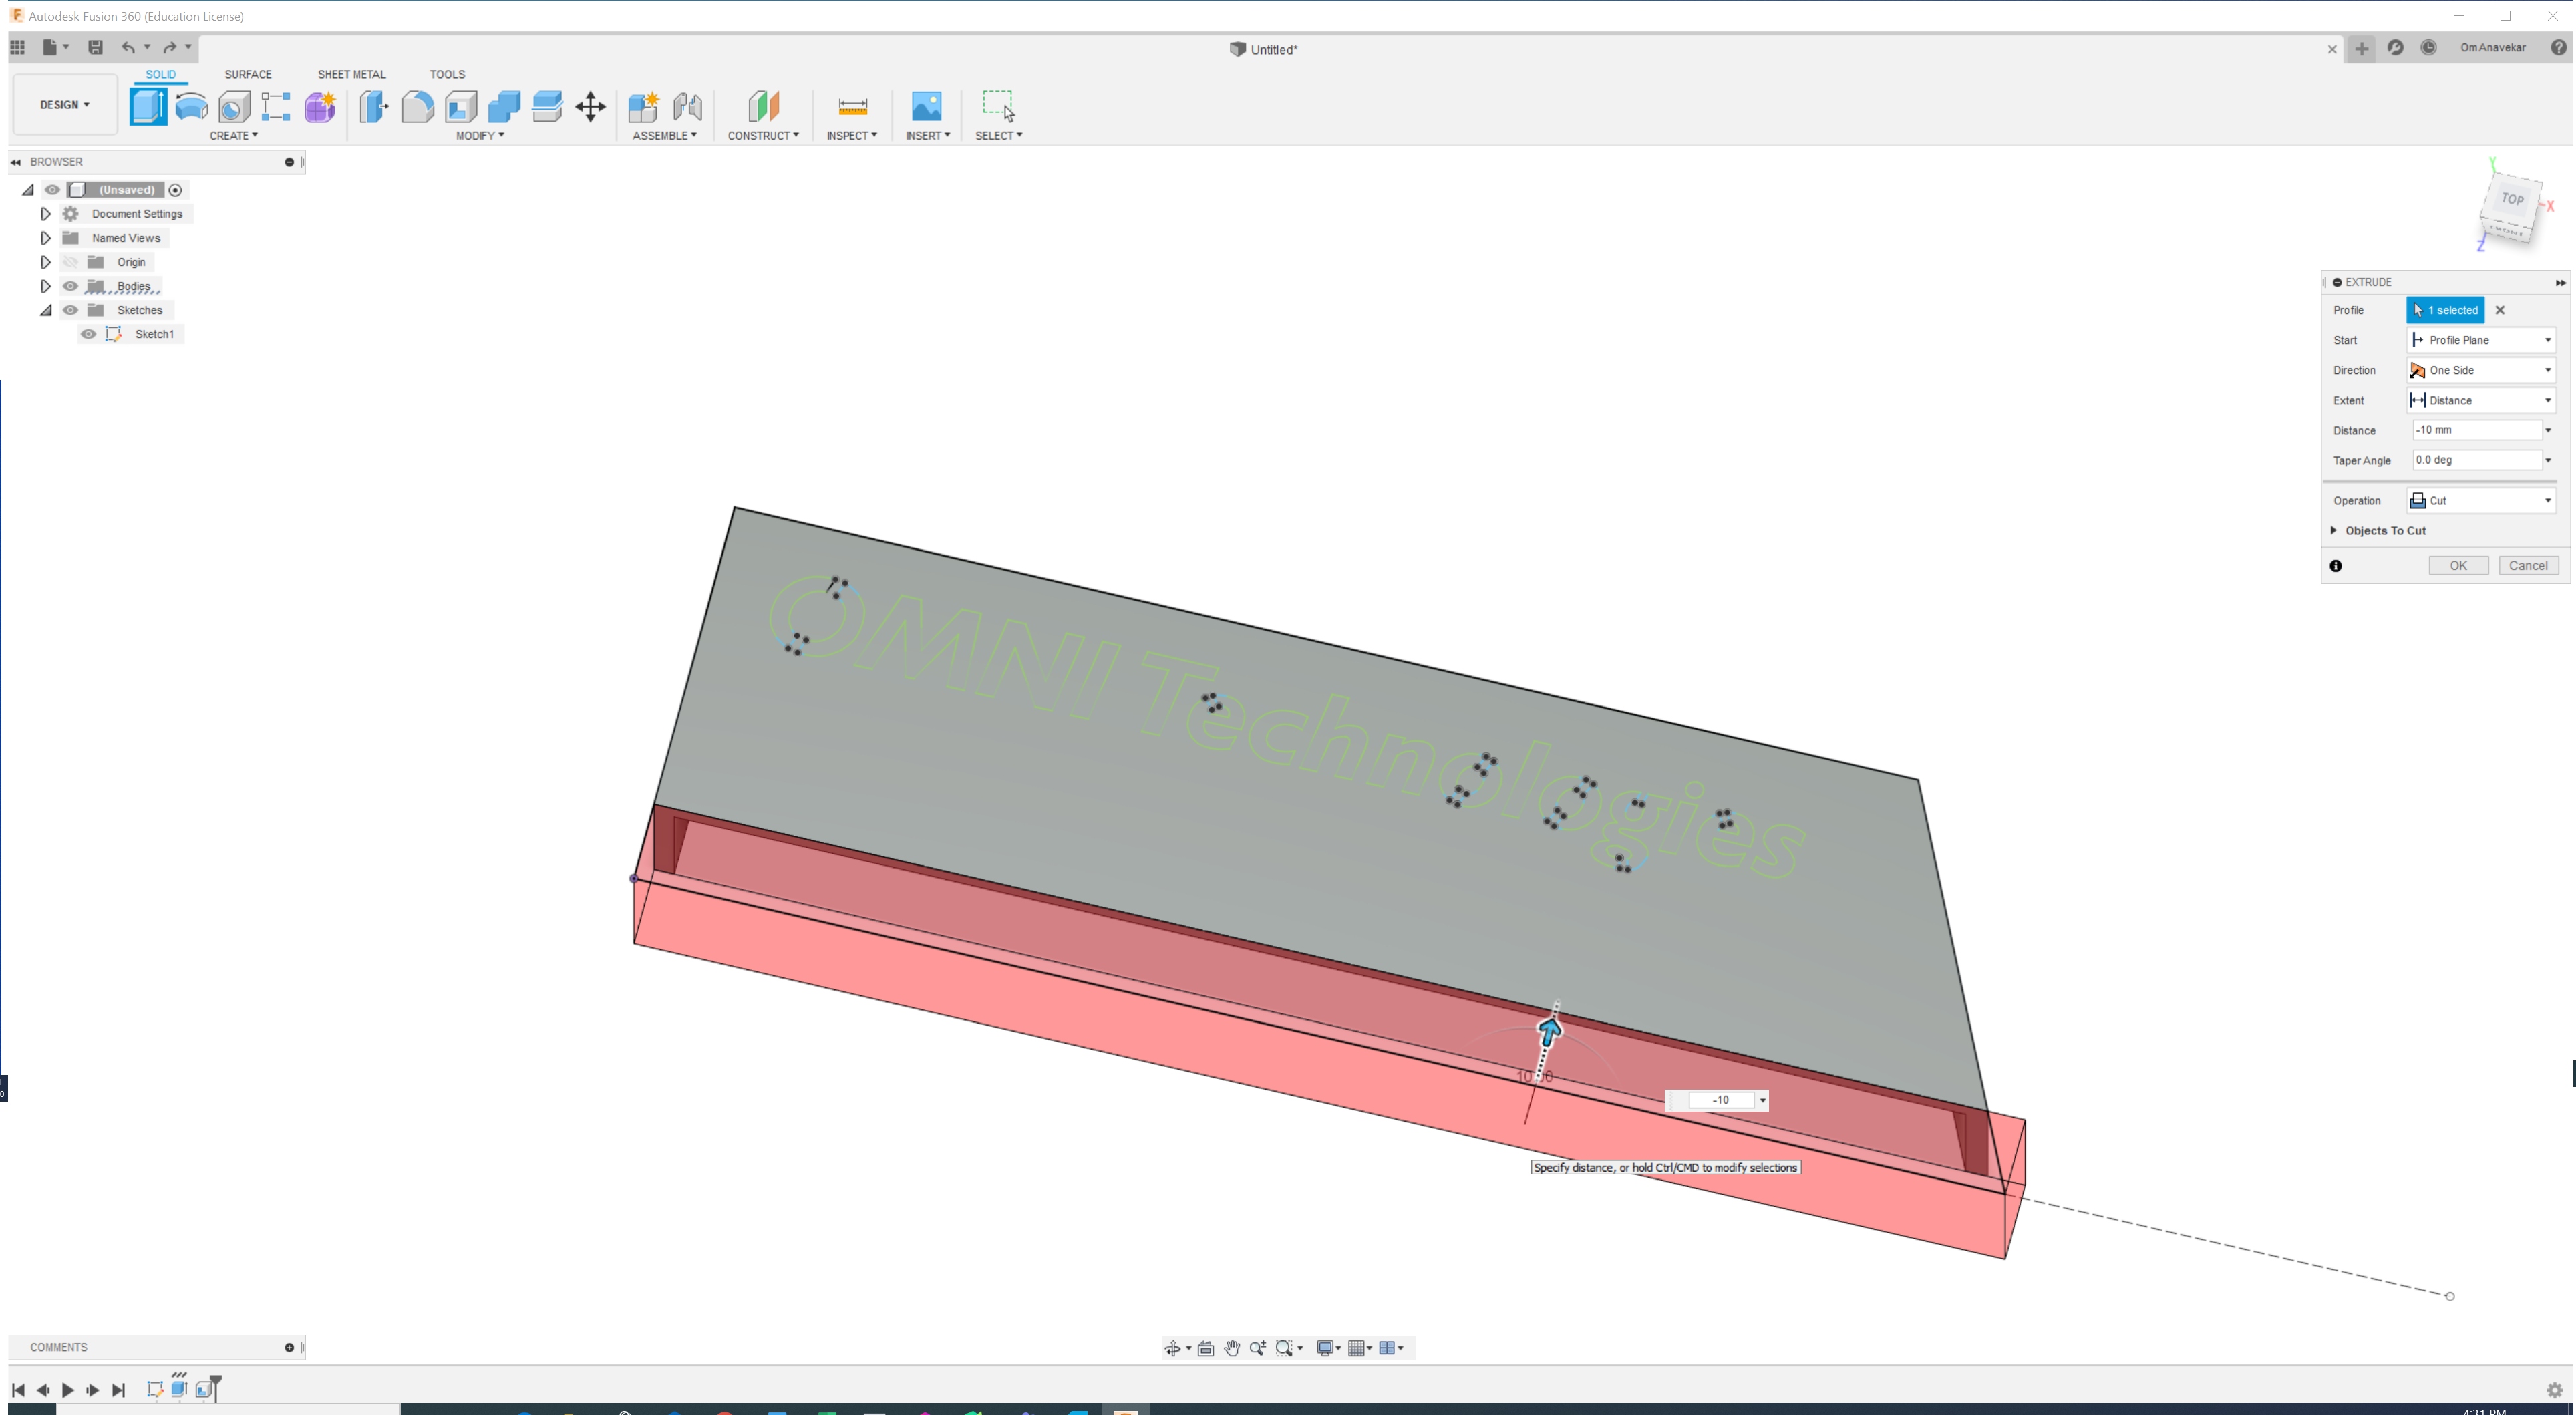The height and width of the screenshot is (1415, 2576).
Task: Hide Sketch1 using its eye icon
Action: pyautogui.click(x=89, y=334)
